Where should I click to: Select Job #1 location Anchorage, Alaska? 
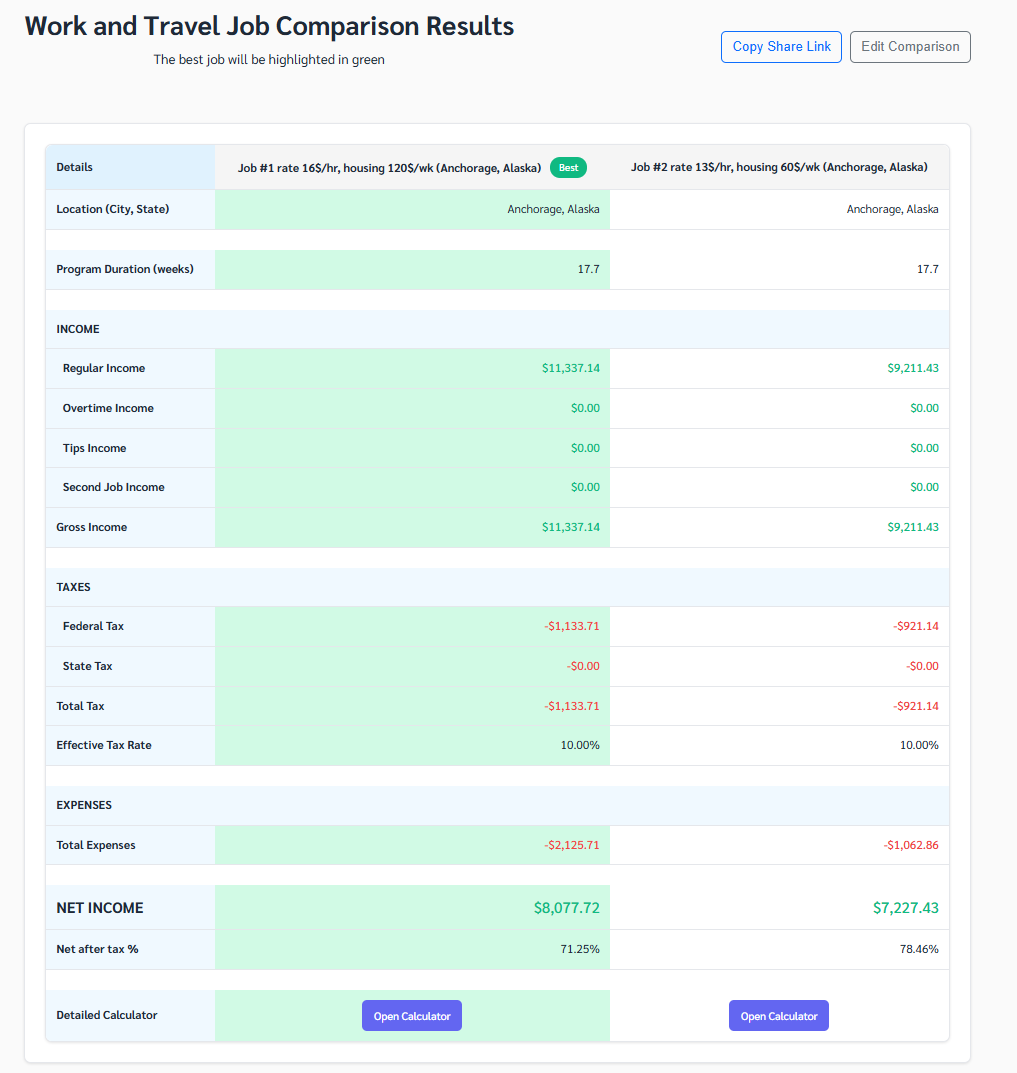pyautogui.click(x=553, y=209)
